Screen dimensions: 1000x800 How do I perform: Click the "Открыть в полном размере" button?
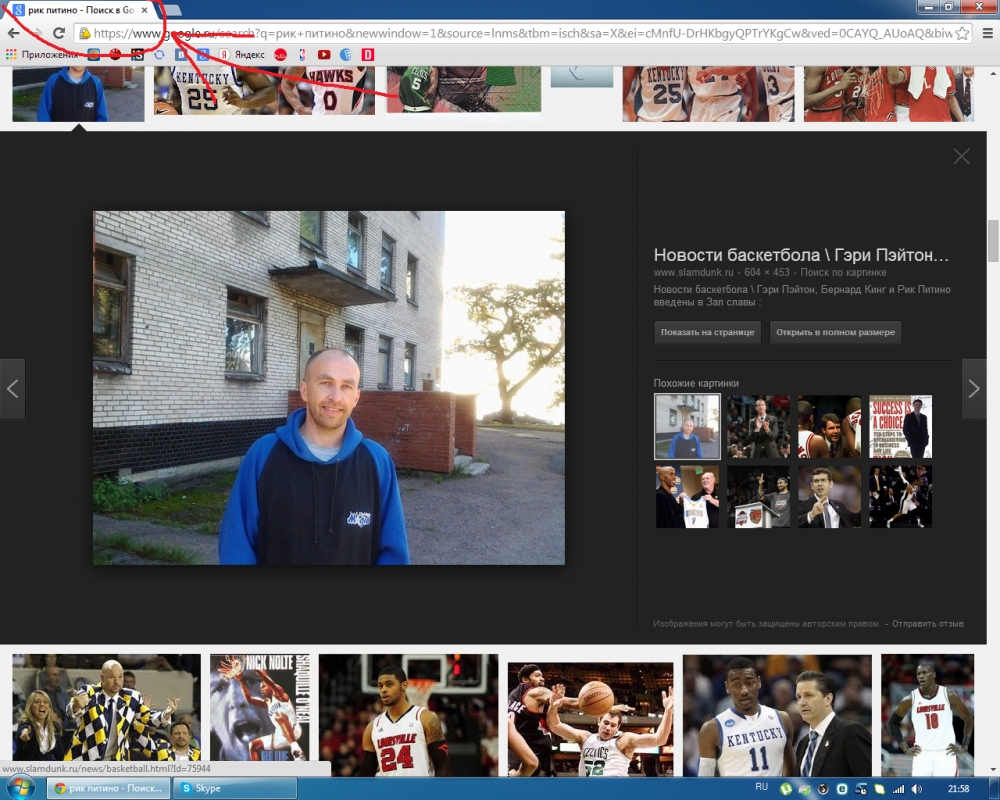pos(835,332)
